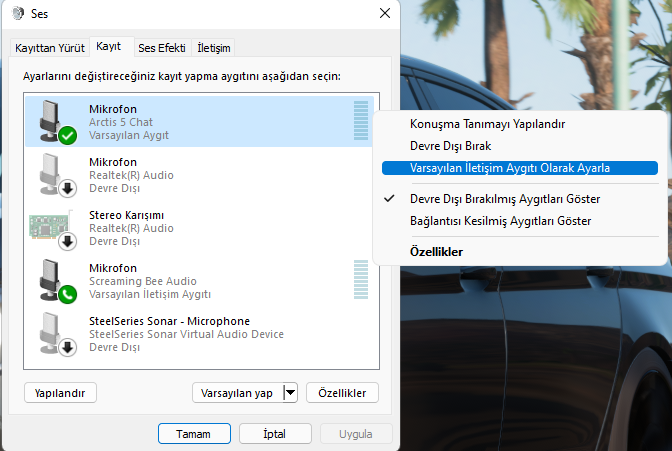The width and height of the screenshot is (672, 451).
Task: Click the Stereo Karışımı sound card icon
Action: point(53,229)
